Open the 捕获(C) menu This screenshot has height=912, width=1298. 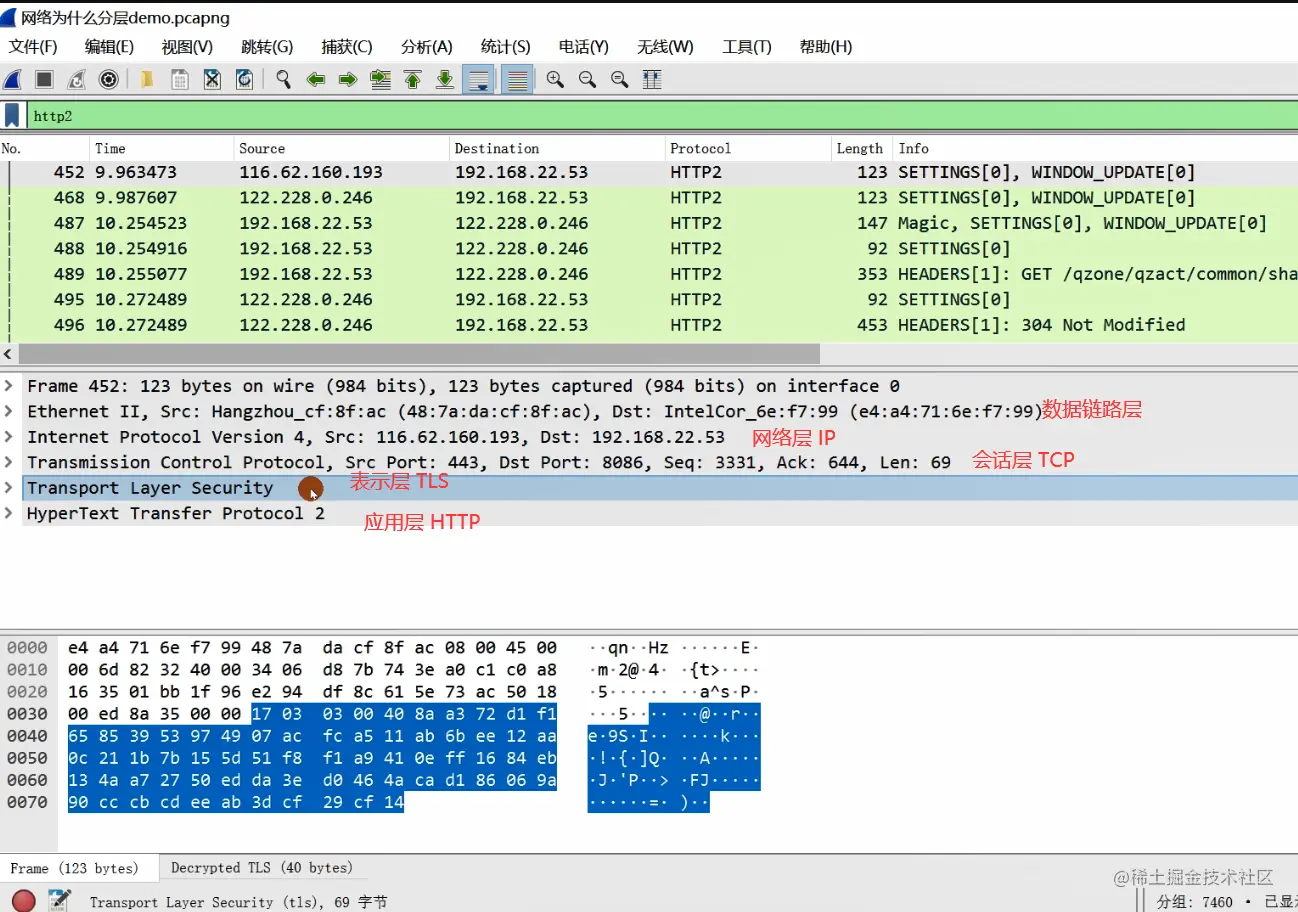point(347,47)
